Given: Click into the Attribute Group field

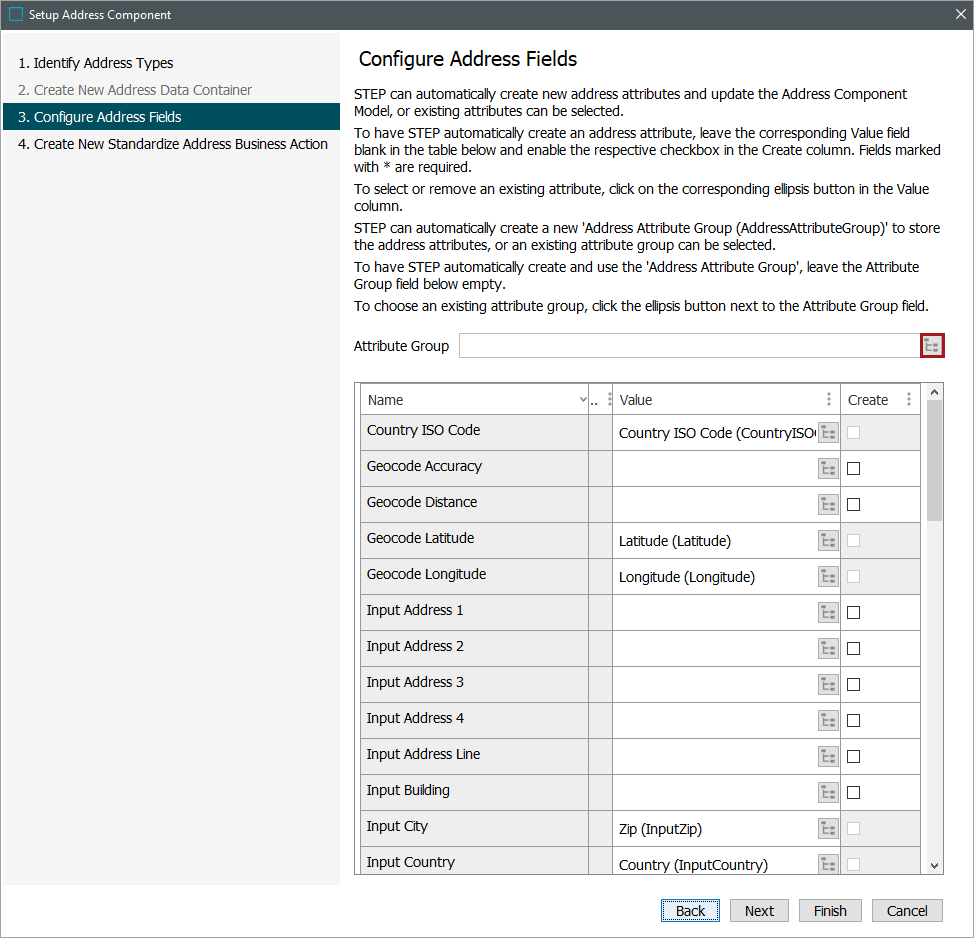Looking at the screenshot, I should pos(688,346).
